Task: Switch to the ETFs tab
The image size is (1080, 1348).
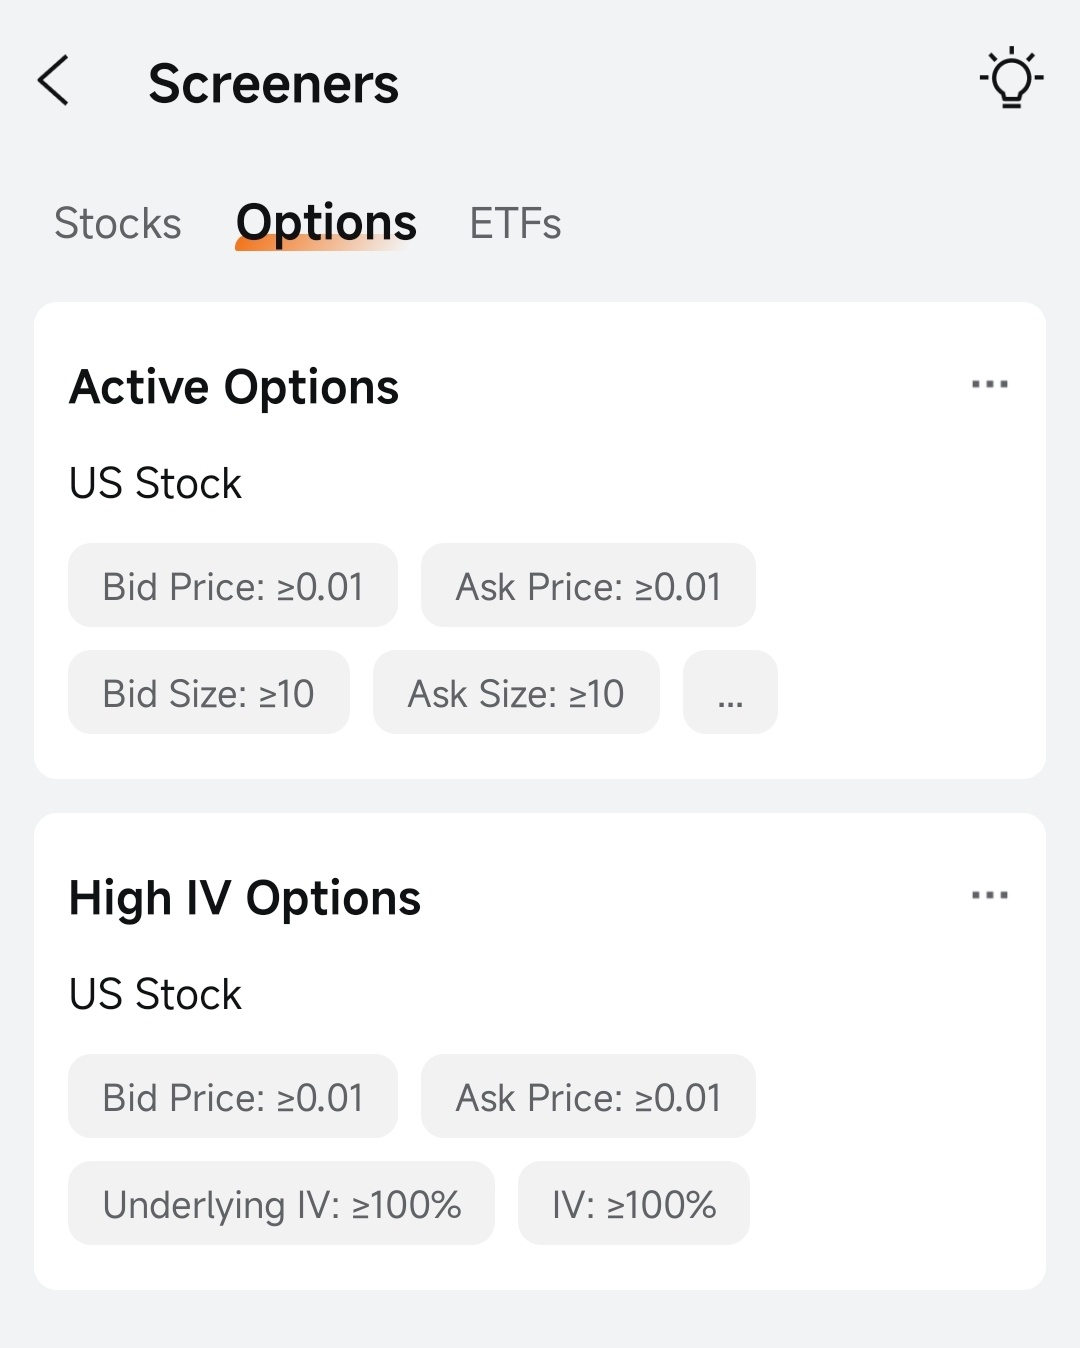Action: coord(515,223)
